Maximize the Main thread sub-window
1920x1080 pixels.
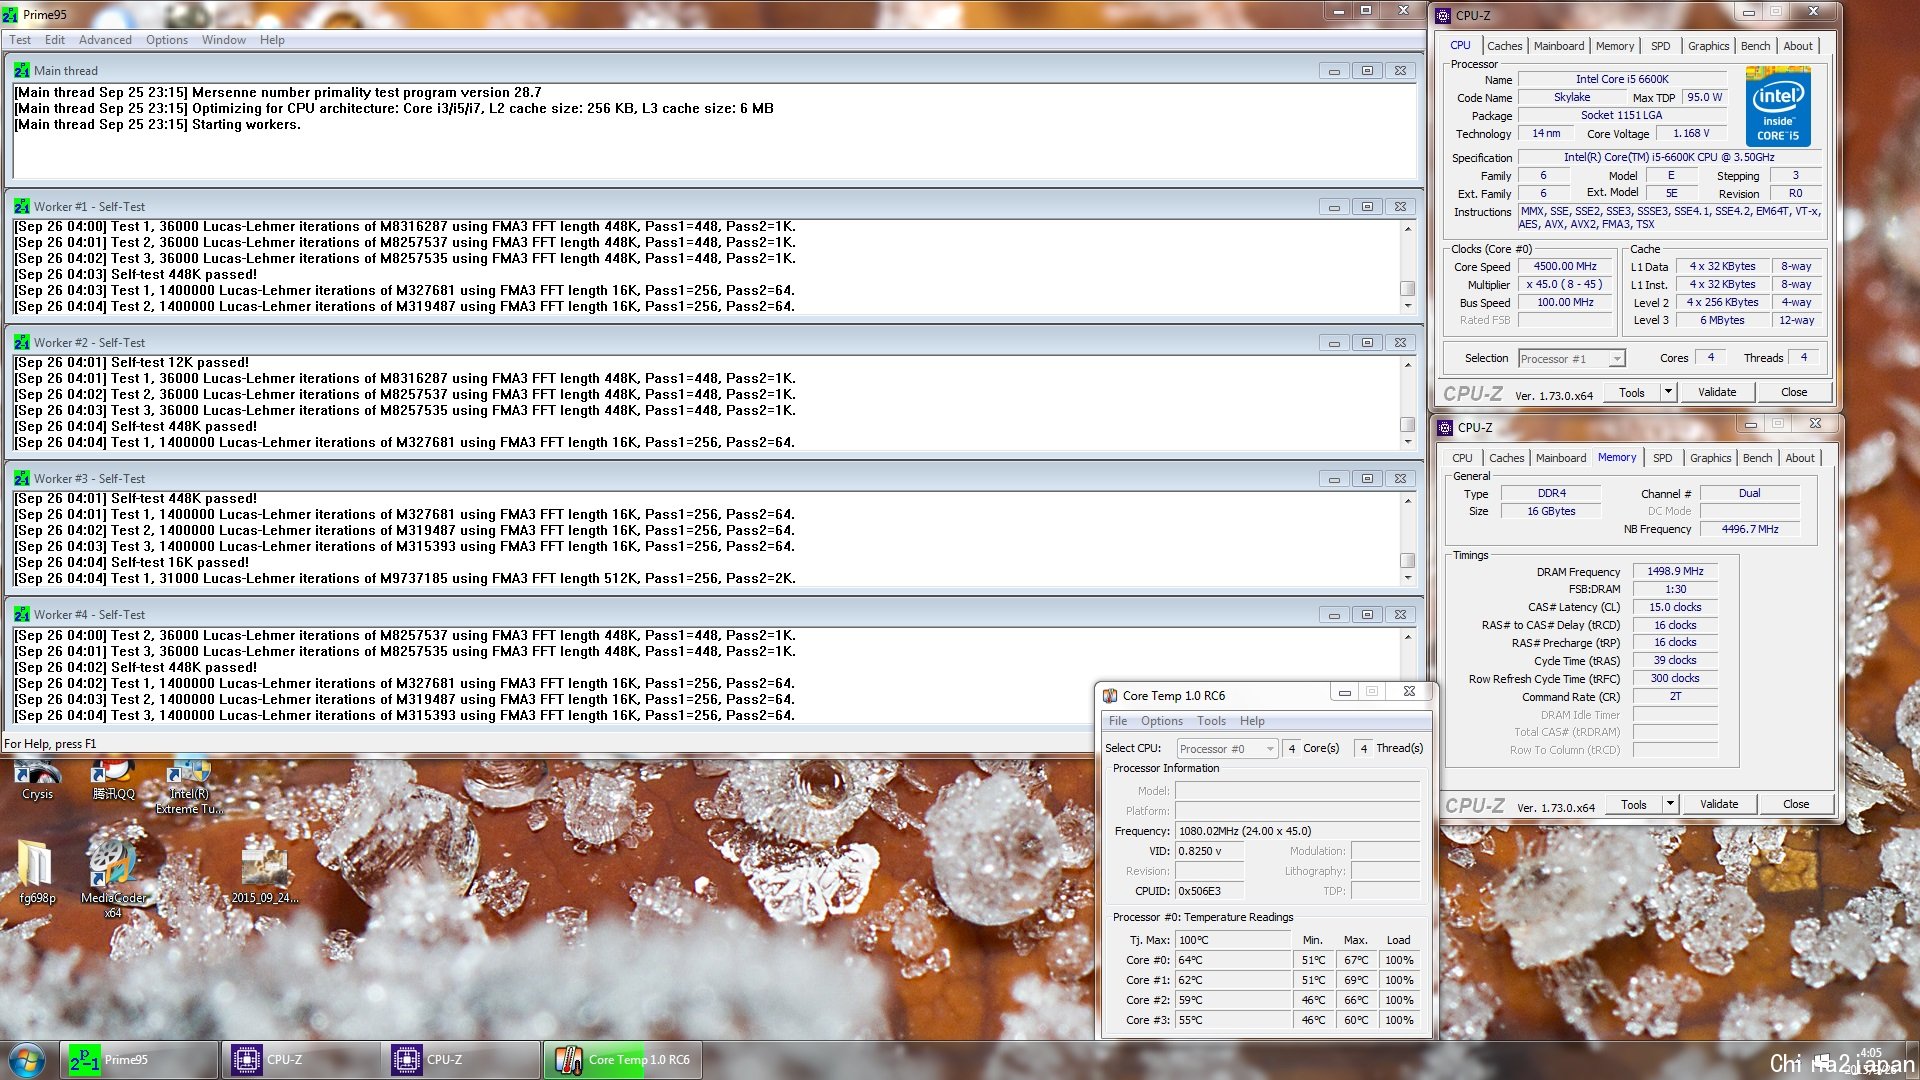[1367, 71]
